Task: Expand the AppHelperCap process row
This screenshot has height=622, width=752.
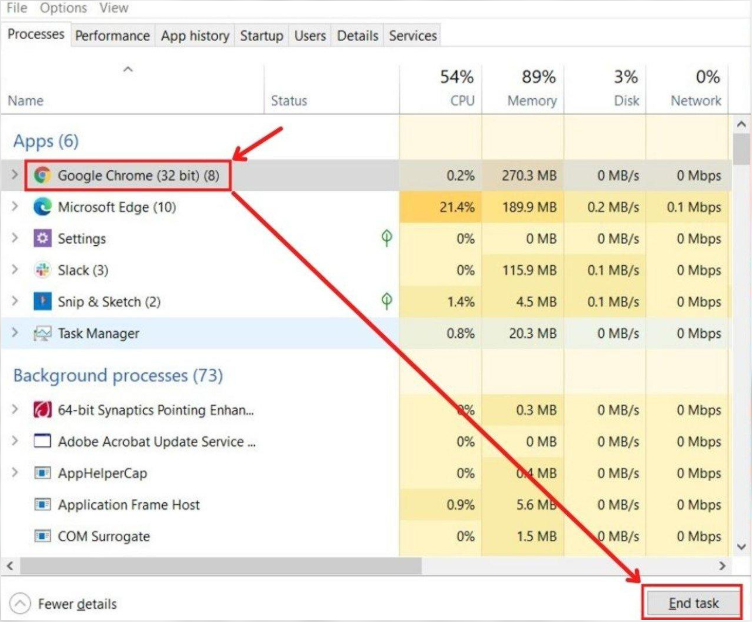Action: pyautogui.click(x=15, y=472)
